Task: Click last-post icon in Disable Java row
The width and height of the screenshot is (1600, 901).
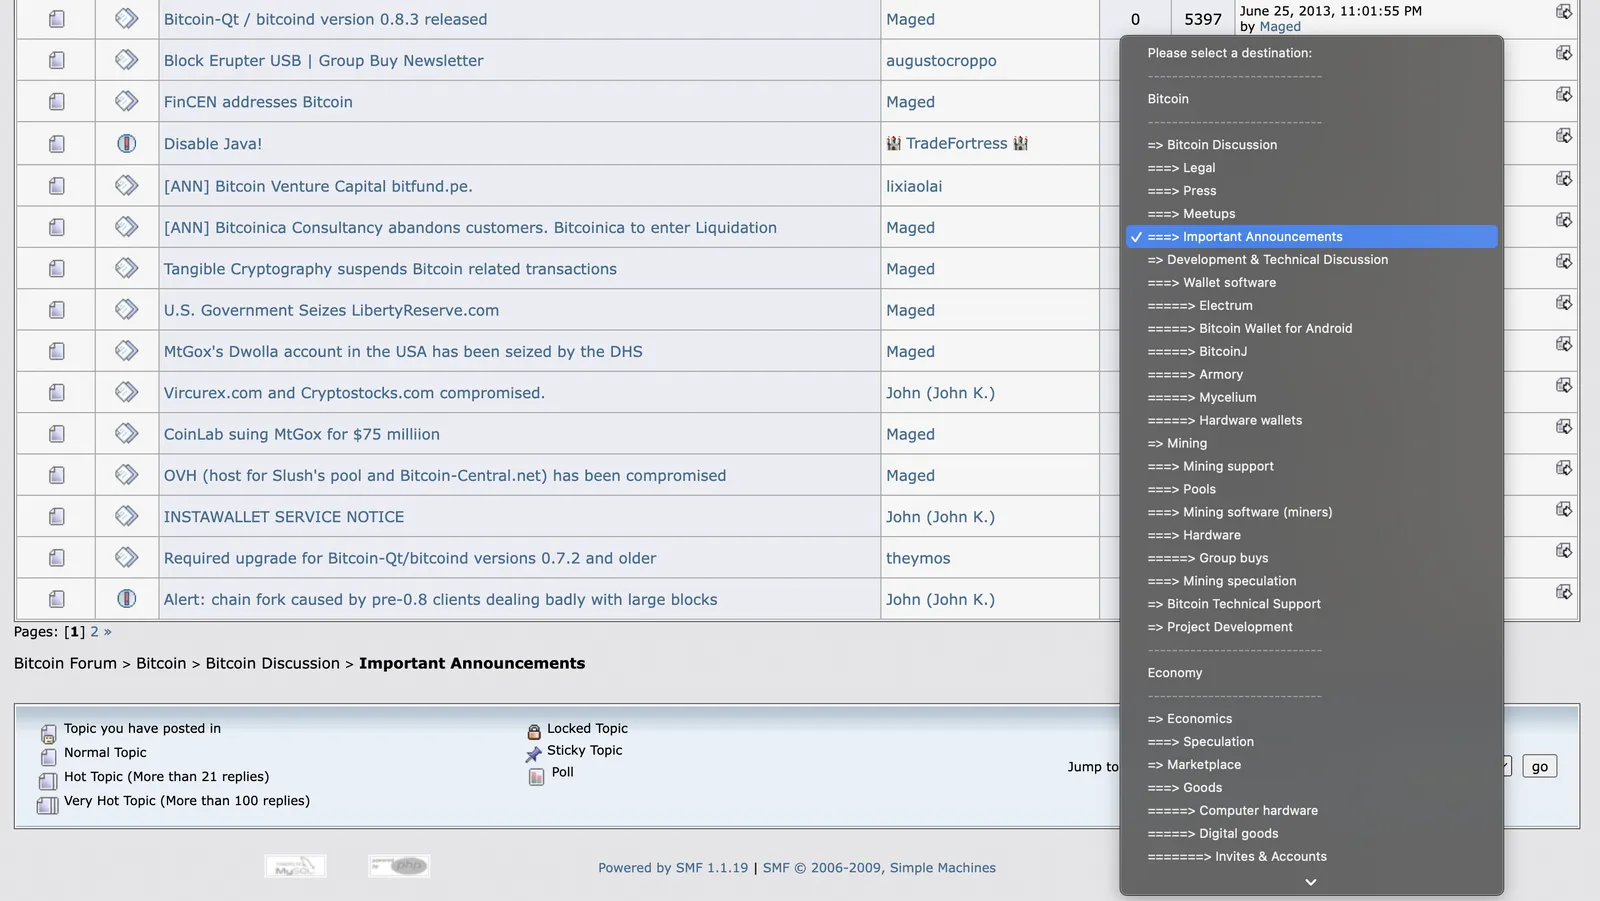Action: tap(1563, 135)
